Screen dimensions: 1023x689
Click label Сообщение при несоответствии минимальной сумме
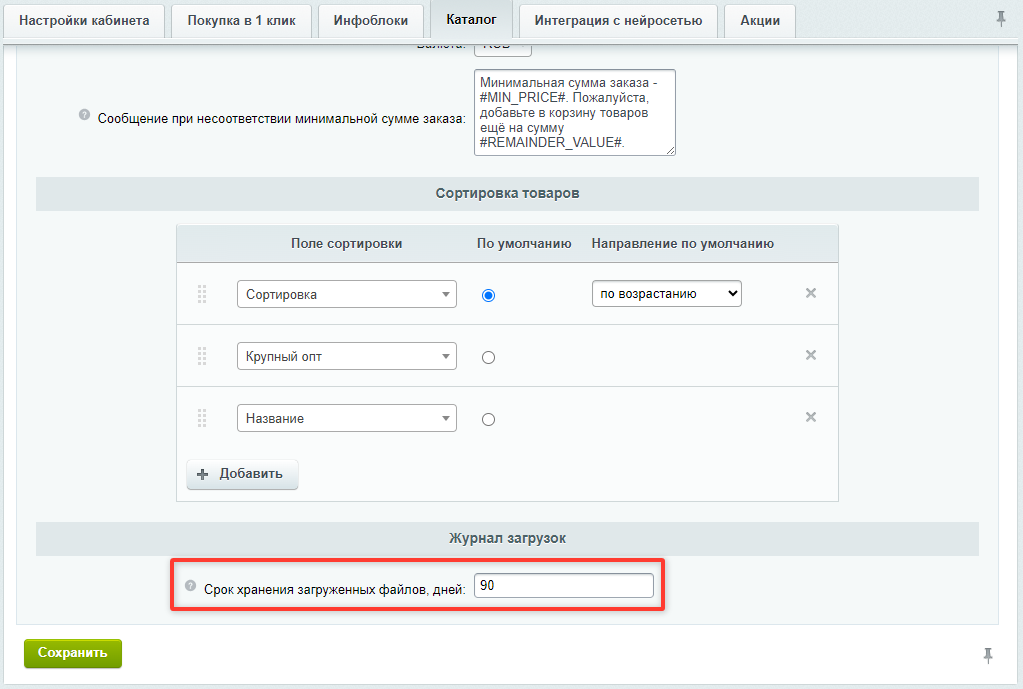coord(282,119)
